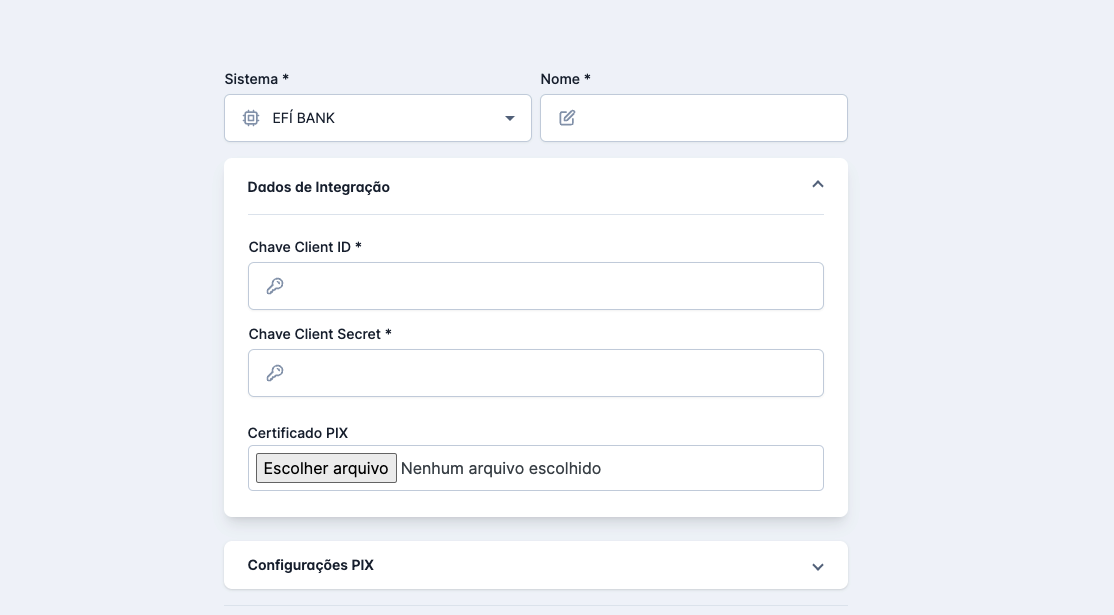The height and width of the screenshot is (615, 1114).
Task: Click the Certificado PIX label
Action: 298,433
